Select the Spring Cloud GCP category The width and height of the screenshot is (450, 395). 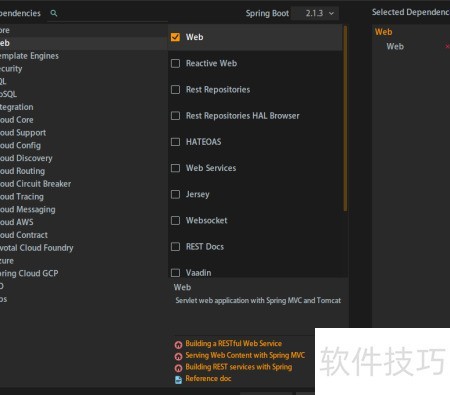[x=29, y=273]
